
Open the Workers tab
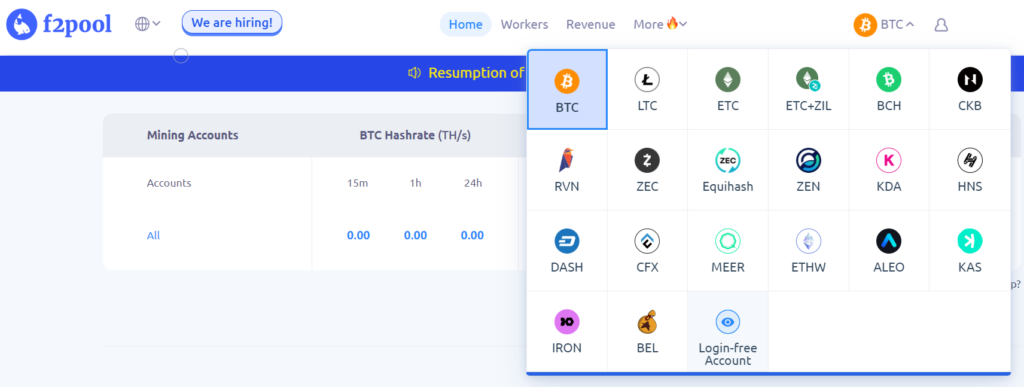coord(524,24)
